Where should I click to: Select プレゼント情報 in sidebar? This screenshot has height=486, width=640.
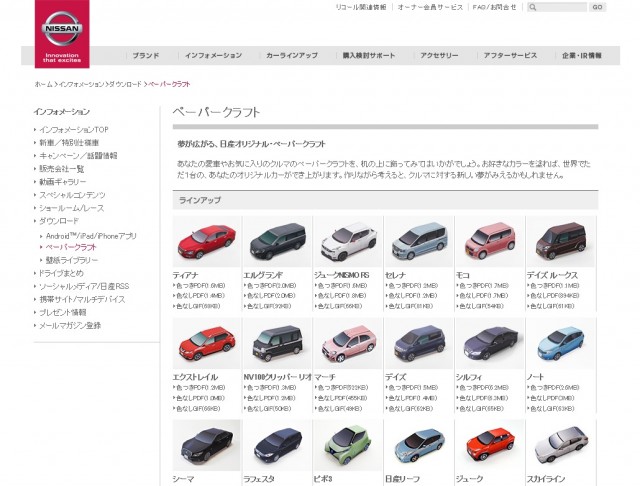(x=63, y=313)
